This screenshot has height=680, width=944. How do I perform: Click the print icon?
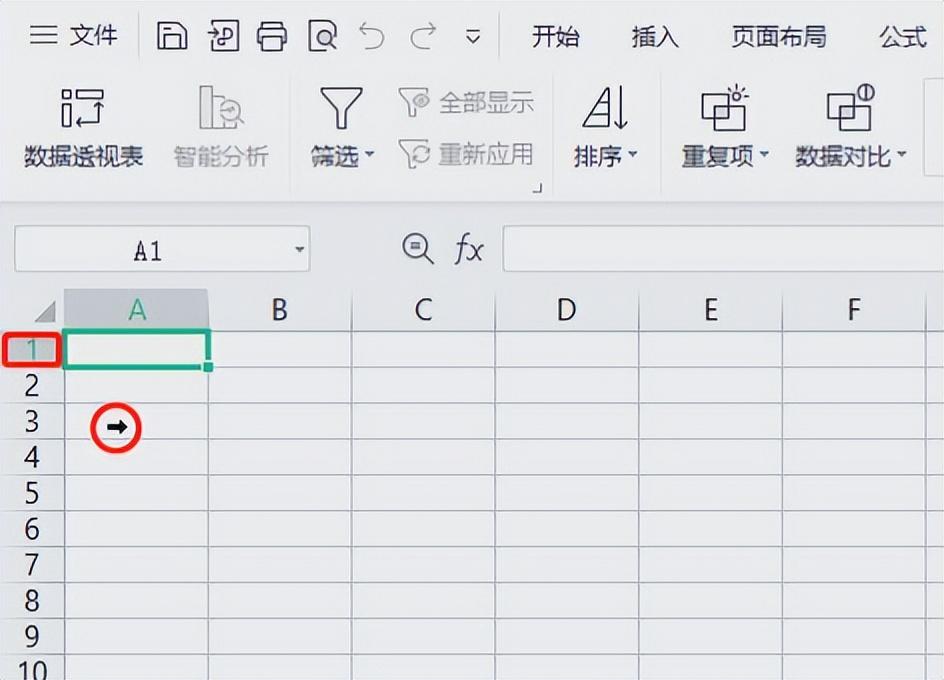tap(272, 36)
